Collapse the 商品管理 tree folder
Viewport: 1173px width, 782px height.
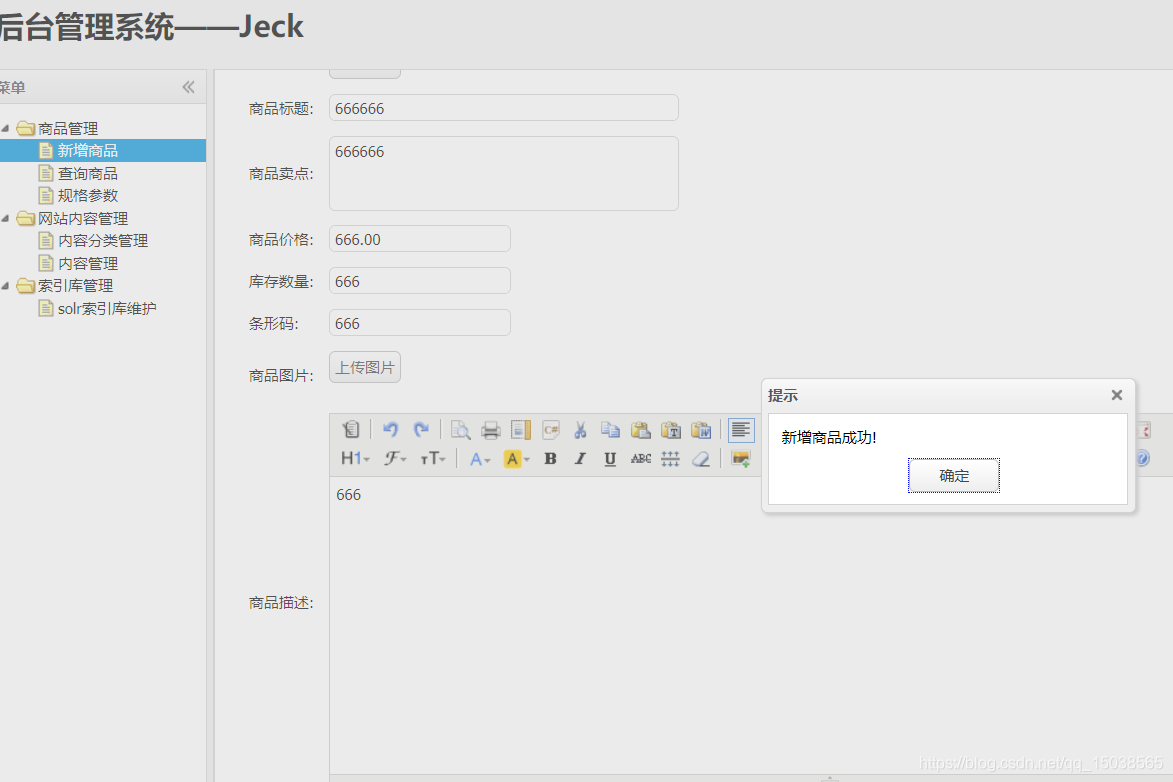click(5, 129)
